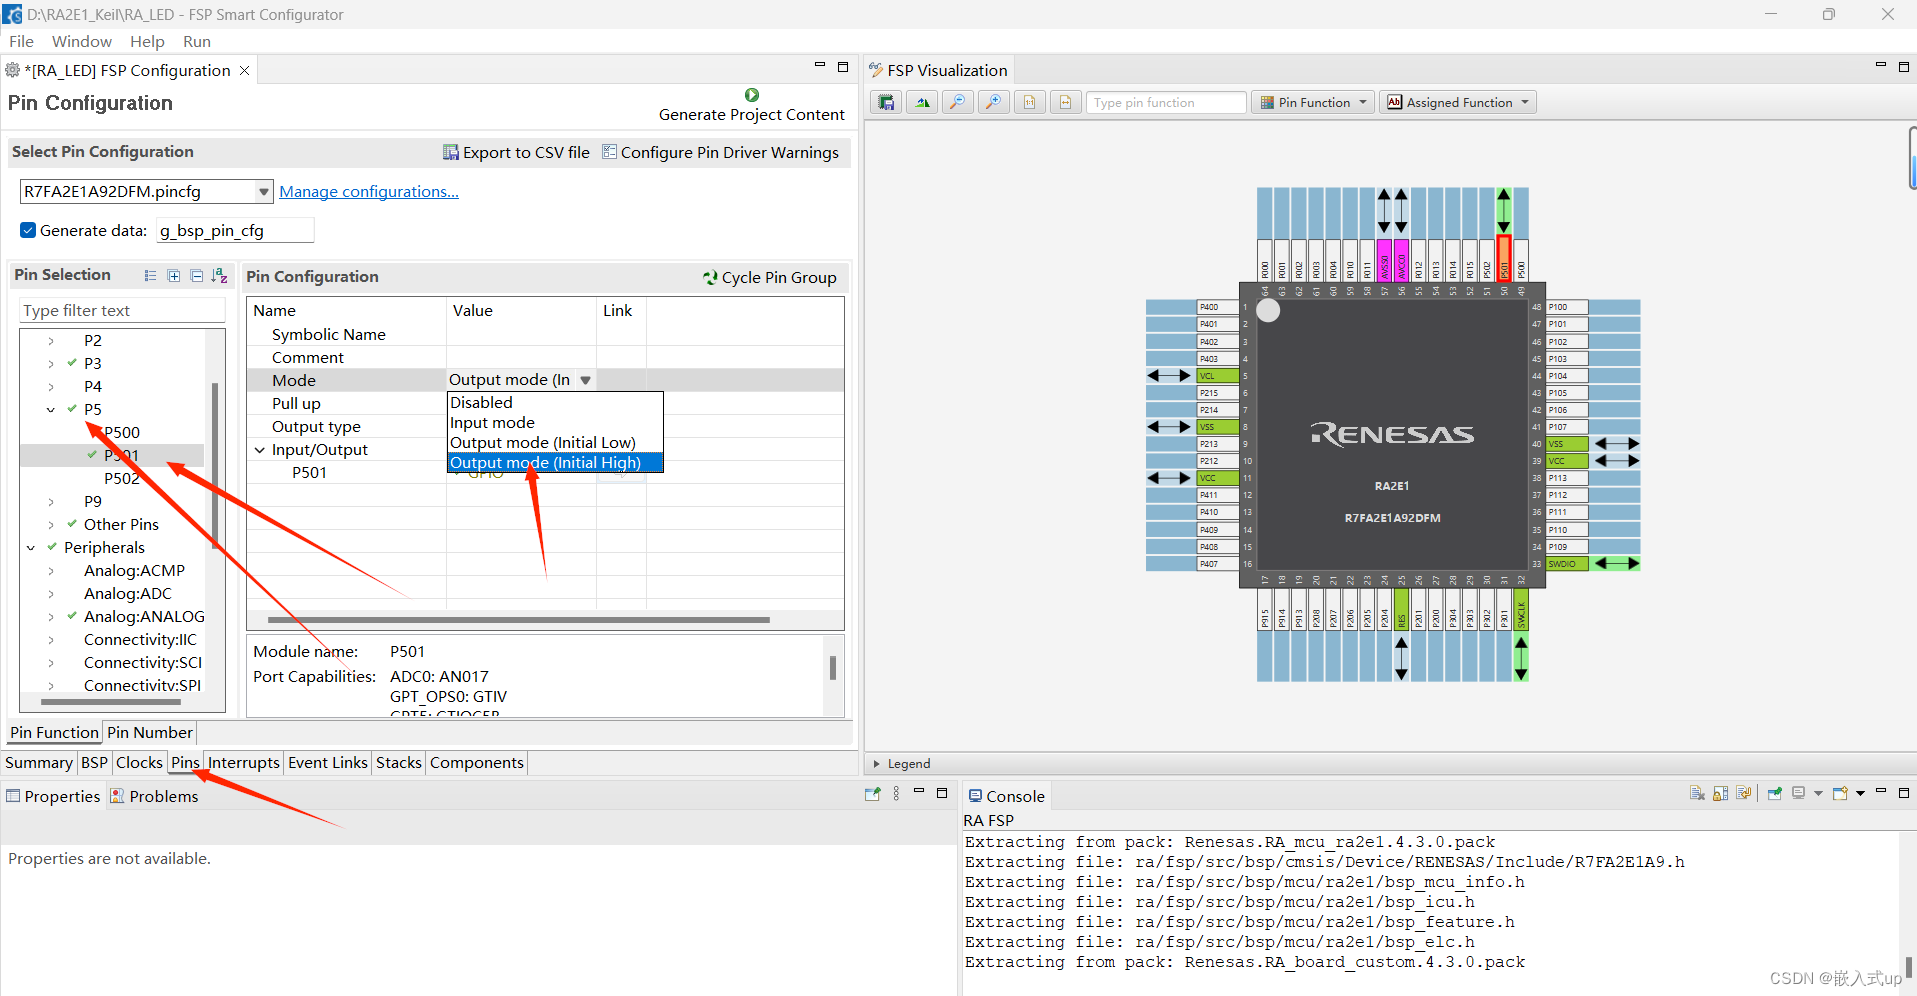Expand the P4 port node

(x=51, y=387)
